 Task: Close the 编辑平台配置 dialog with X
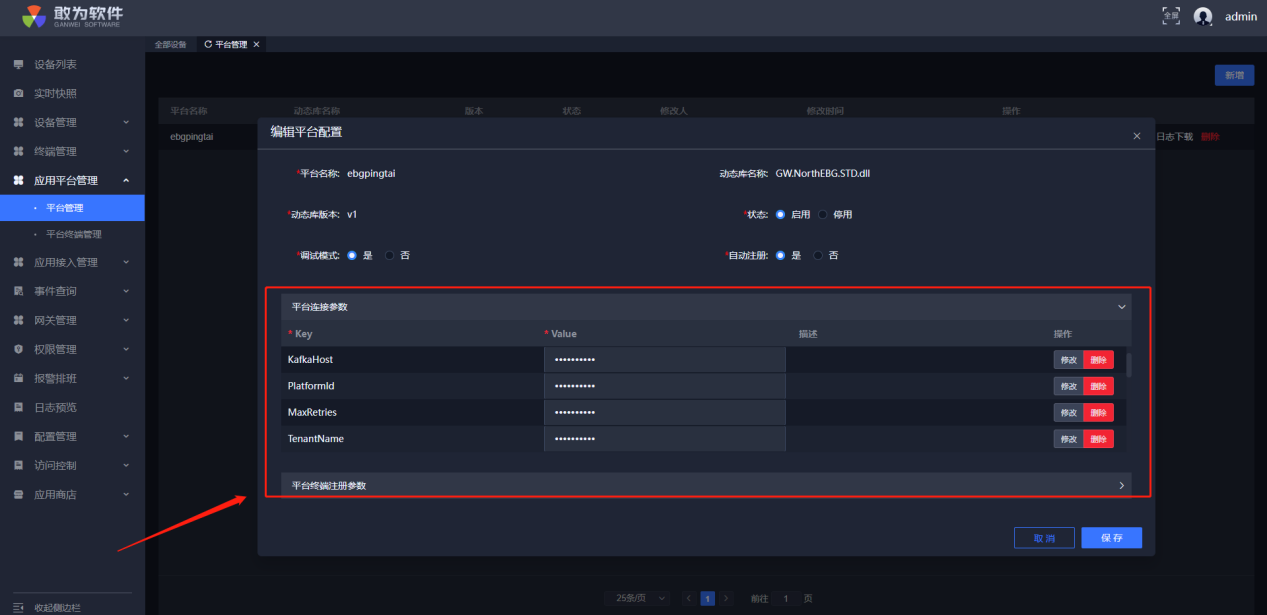pyautogui.click(x=1136, y=136)
